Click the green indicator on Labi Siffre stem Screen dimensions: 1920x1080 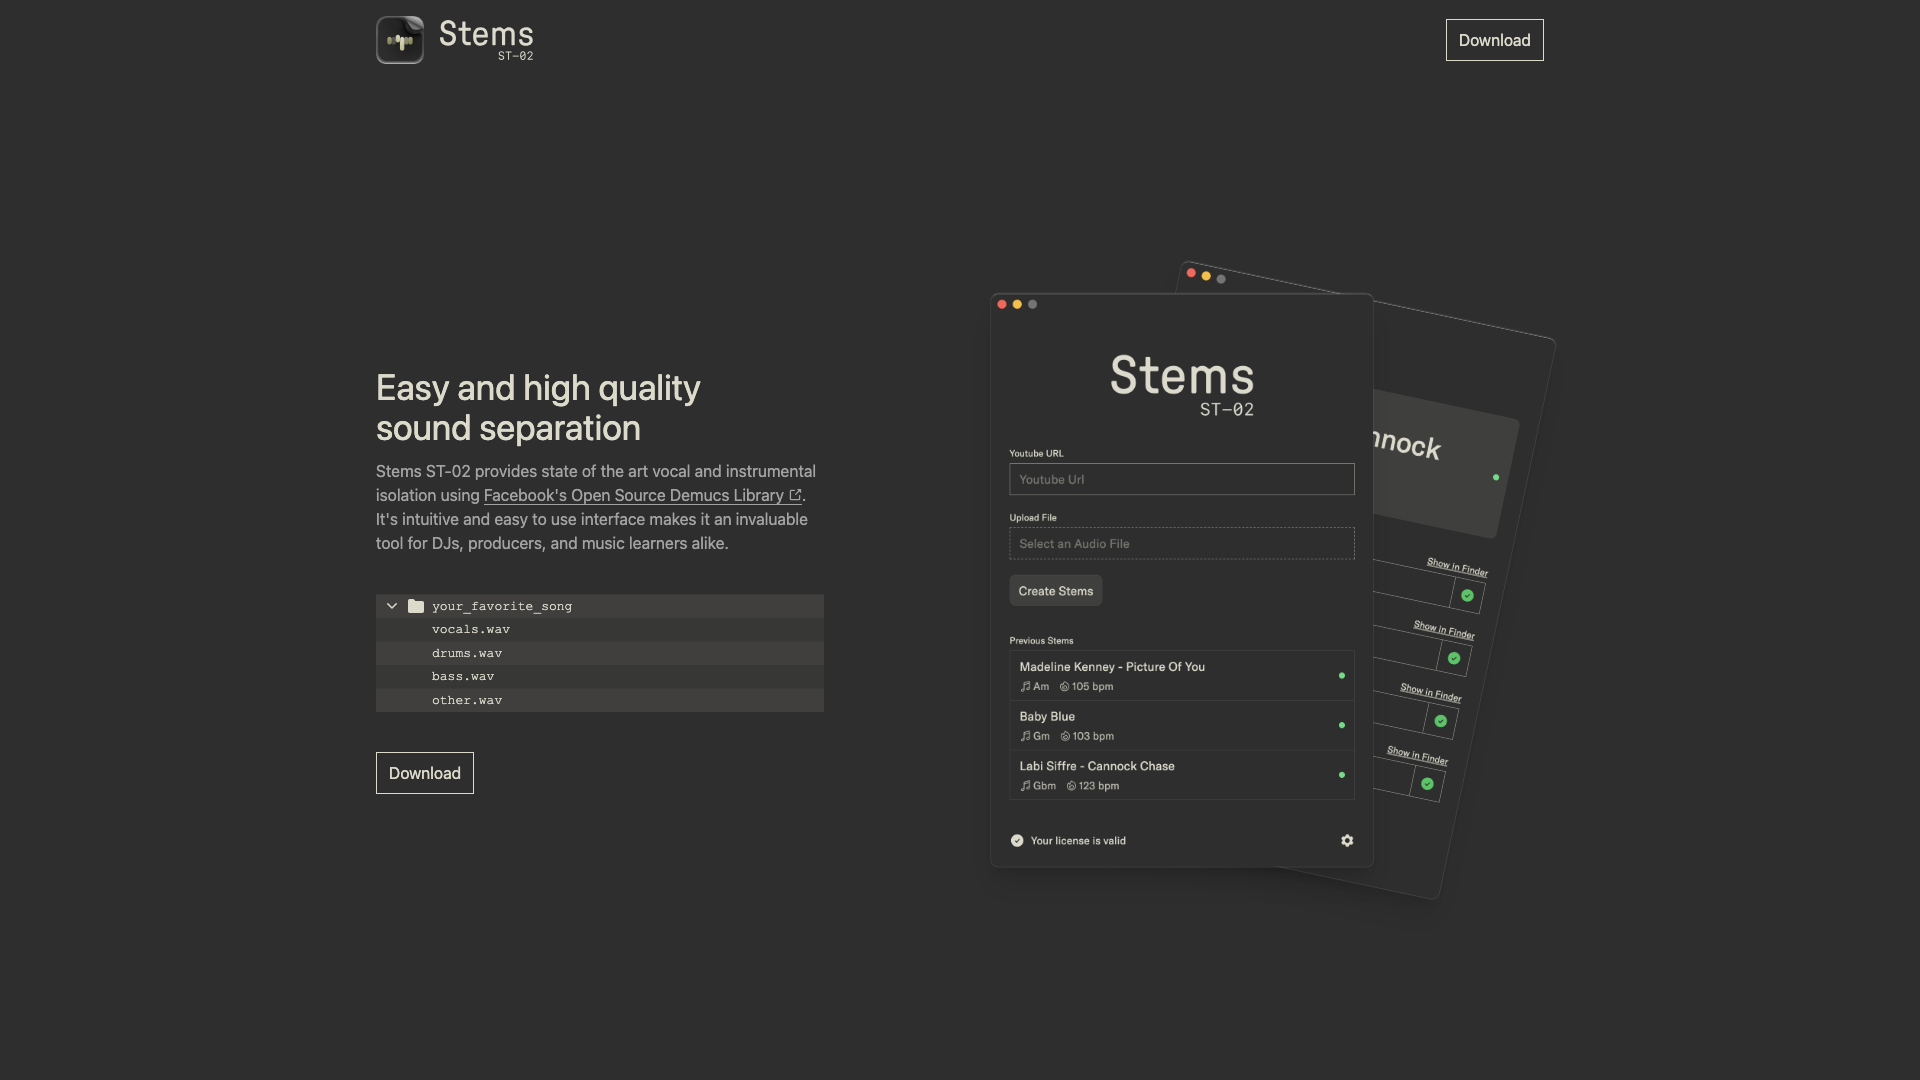point(1341,774)
